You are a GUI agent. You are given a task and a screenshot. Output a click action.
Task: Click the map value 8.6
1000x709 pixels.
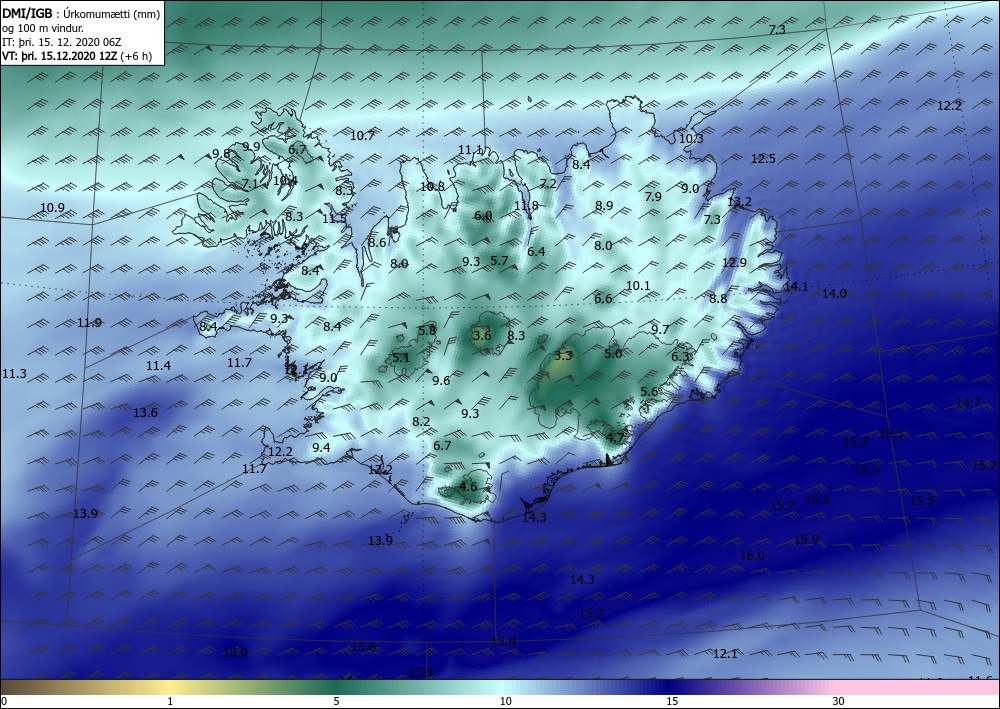click(x=377, y=242)
